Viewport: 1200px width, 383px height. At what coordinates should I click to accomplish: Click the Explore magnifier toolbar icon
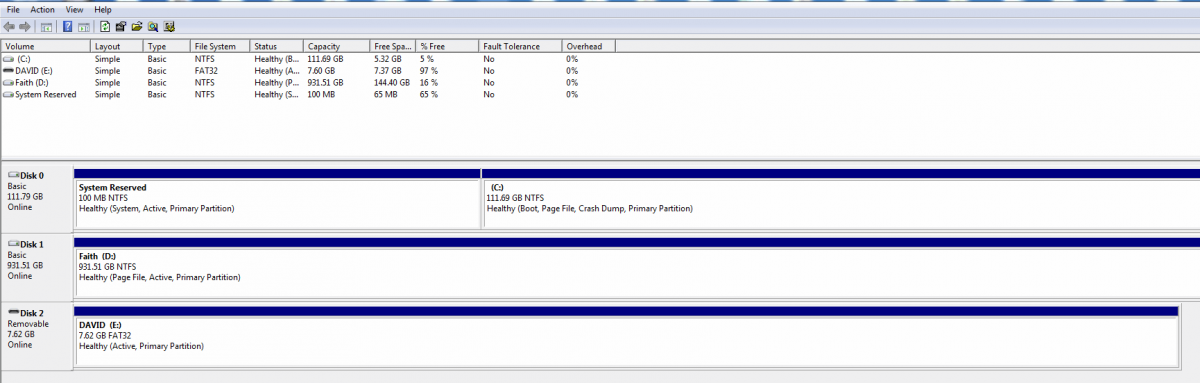(x=153, y=26)
